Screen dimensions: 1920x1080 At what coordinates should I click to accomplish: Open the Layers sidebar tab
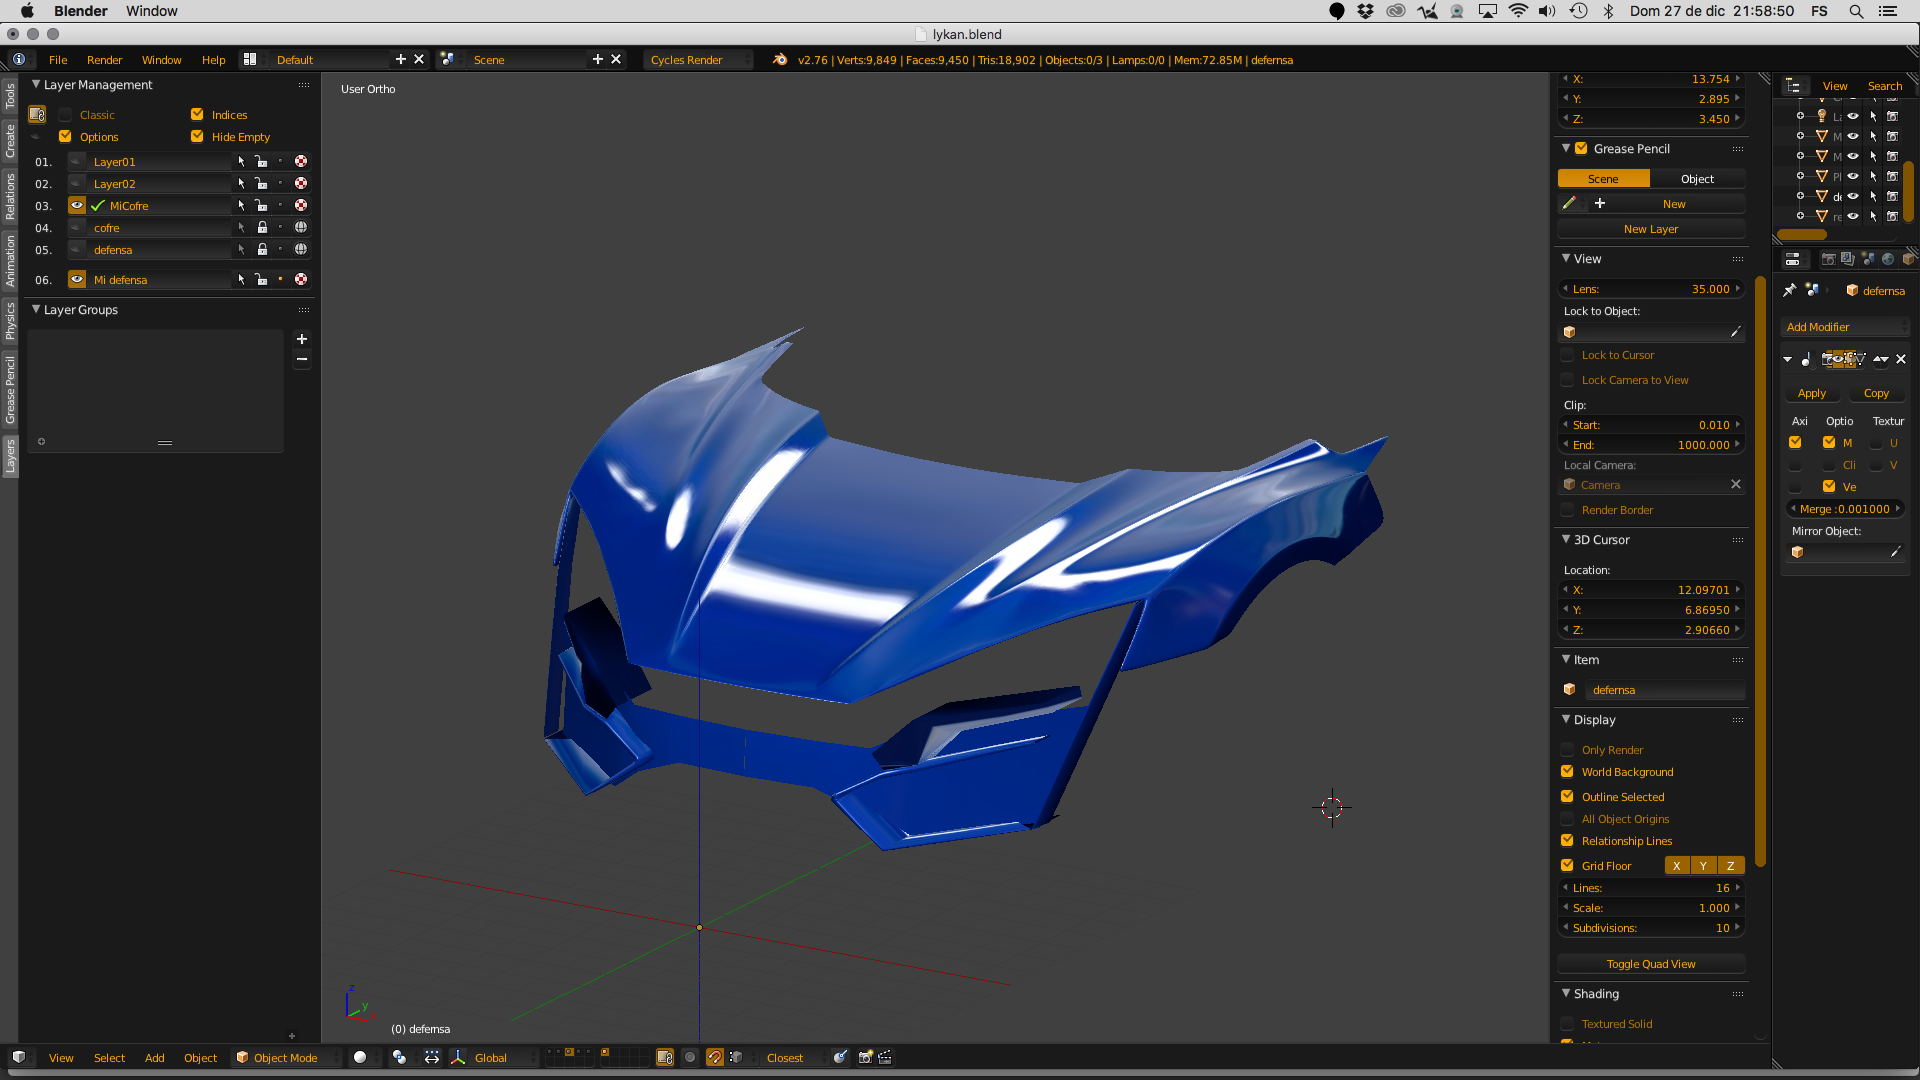[10, 456]
